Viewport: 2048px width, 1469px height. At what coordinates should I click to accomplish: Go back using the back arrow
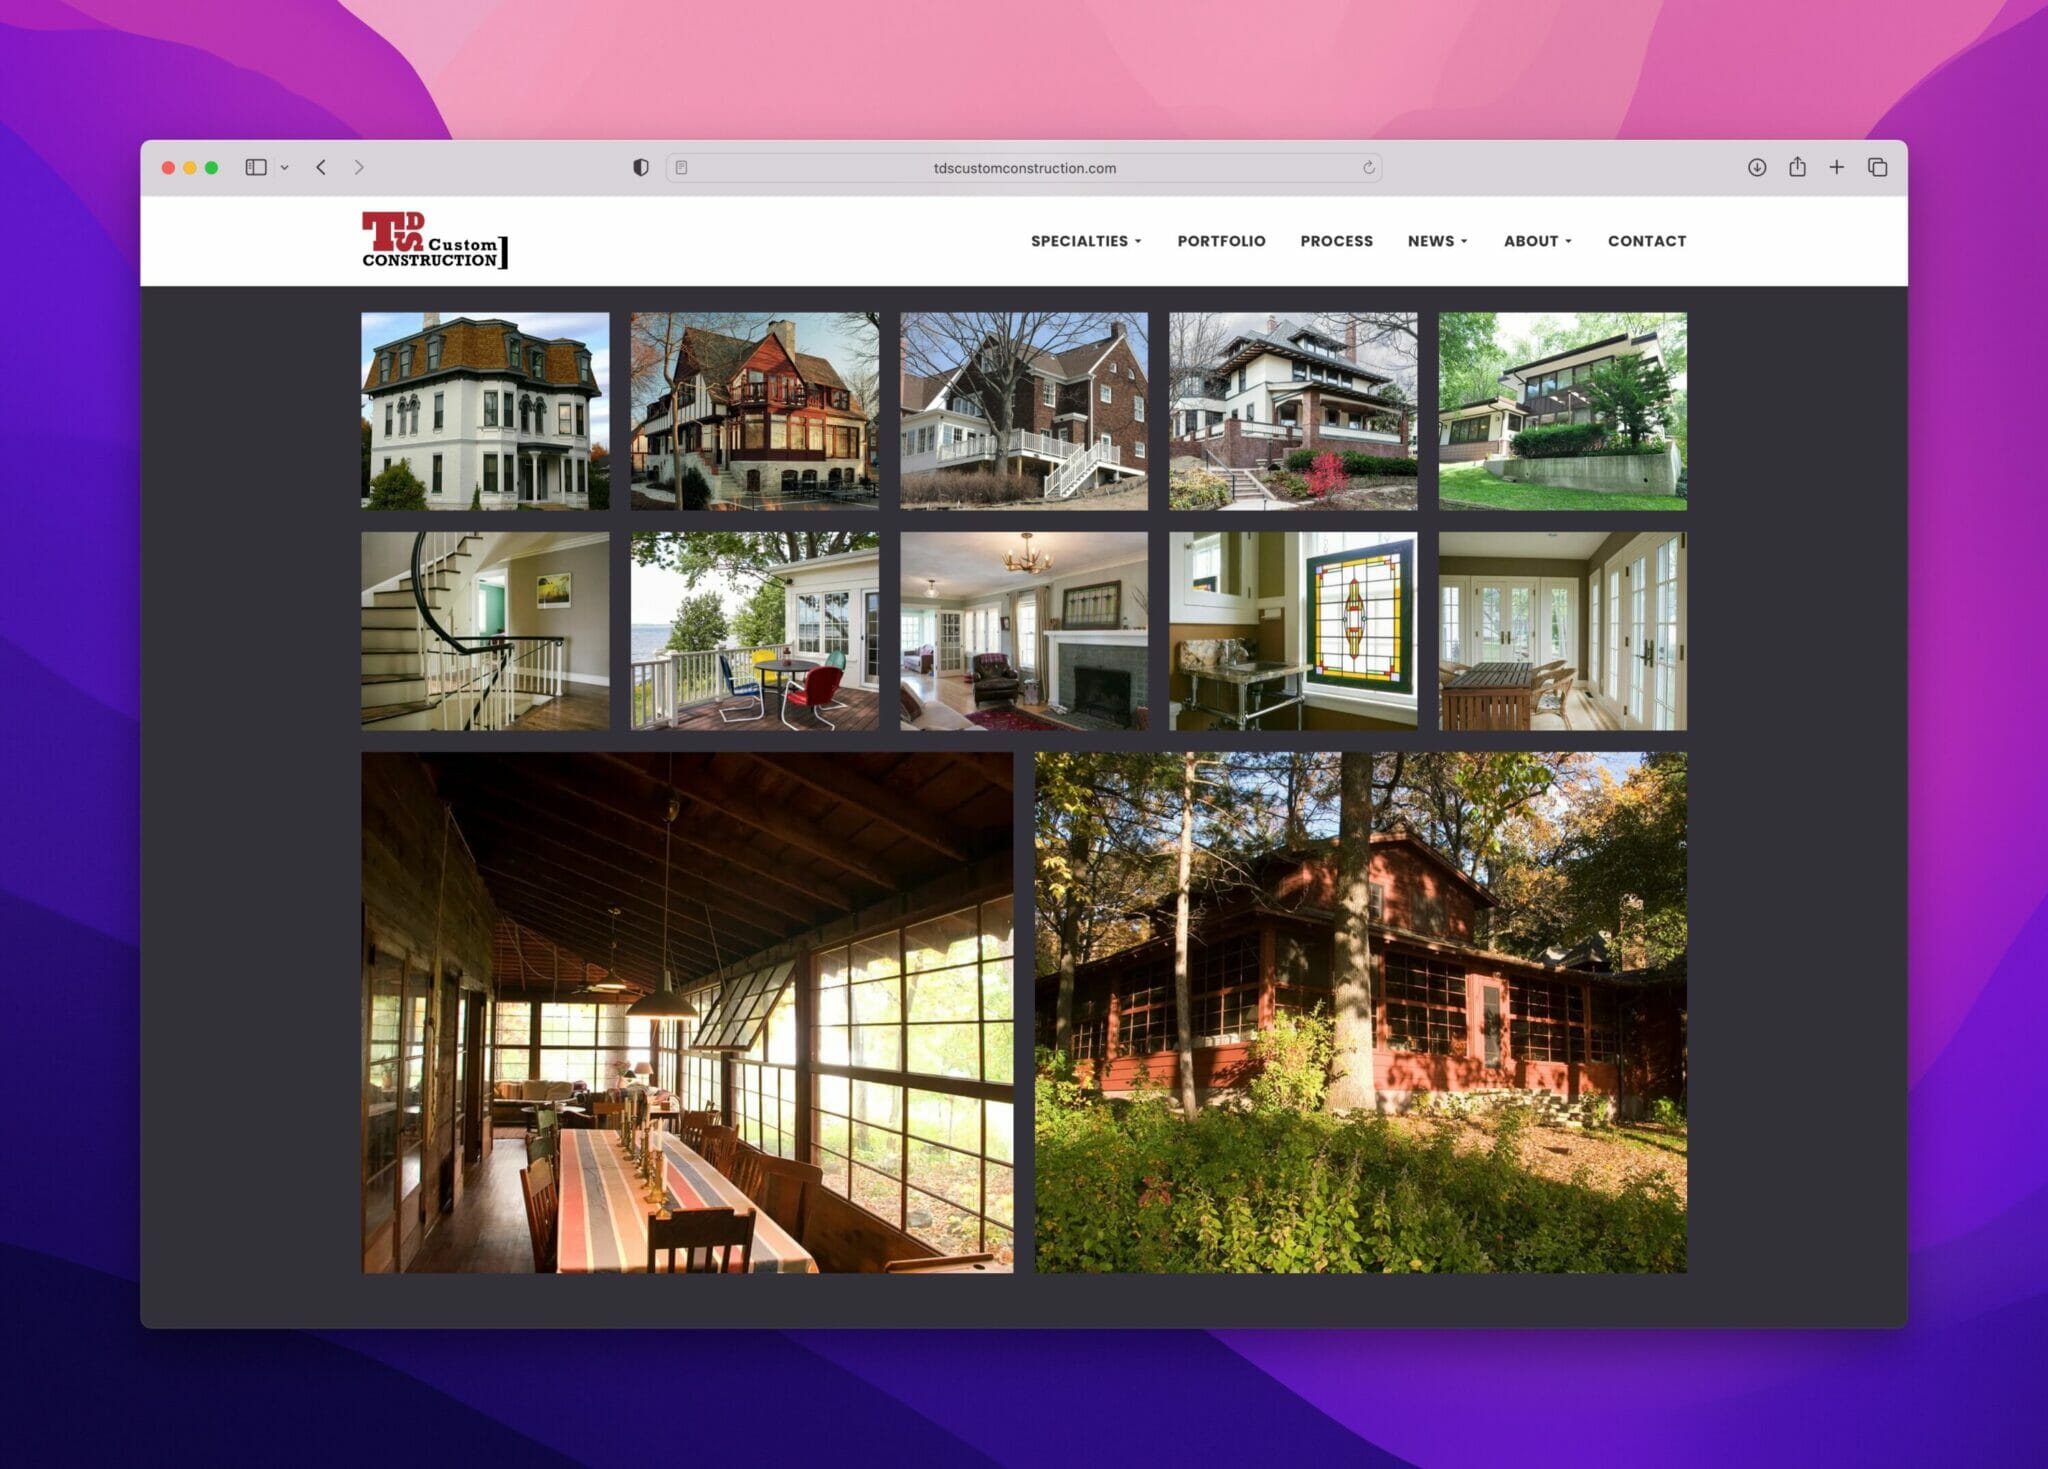point(321,167)
